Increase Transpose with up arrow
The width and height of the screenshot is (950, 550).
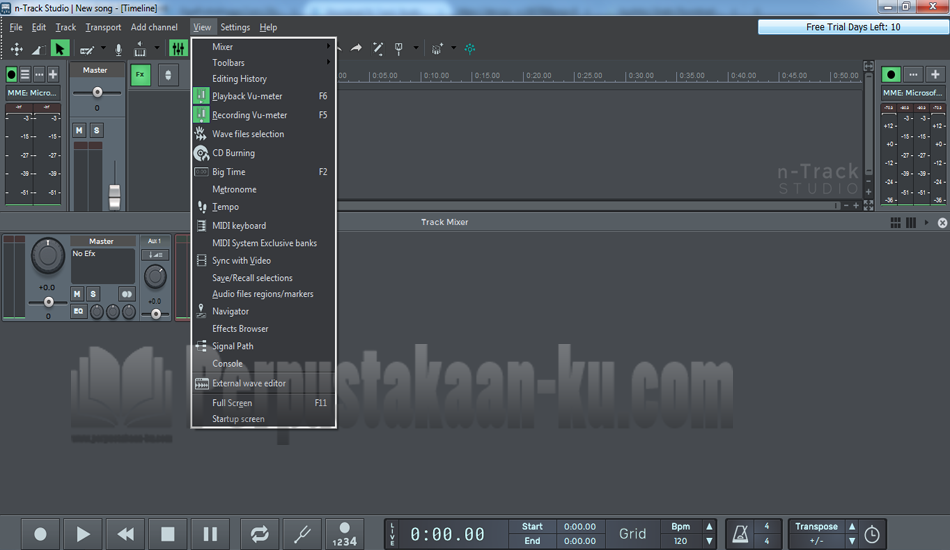pyautogui.click(x=852, y=526)
